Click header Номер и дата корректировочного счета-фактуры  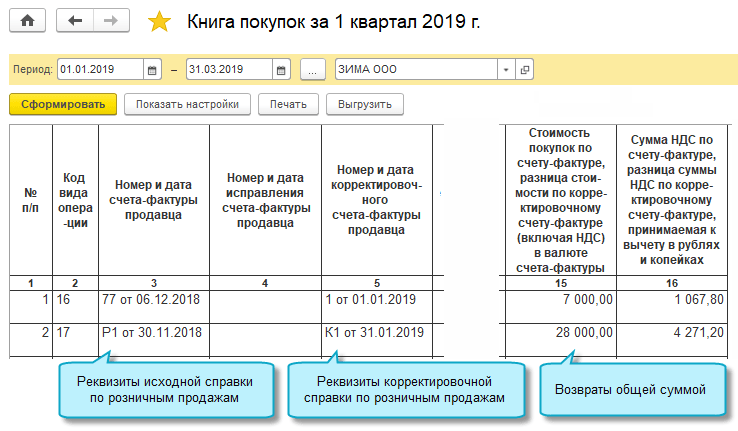(377, 200)
